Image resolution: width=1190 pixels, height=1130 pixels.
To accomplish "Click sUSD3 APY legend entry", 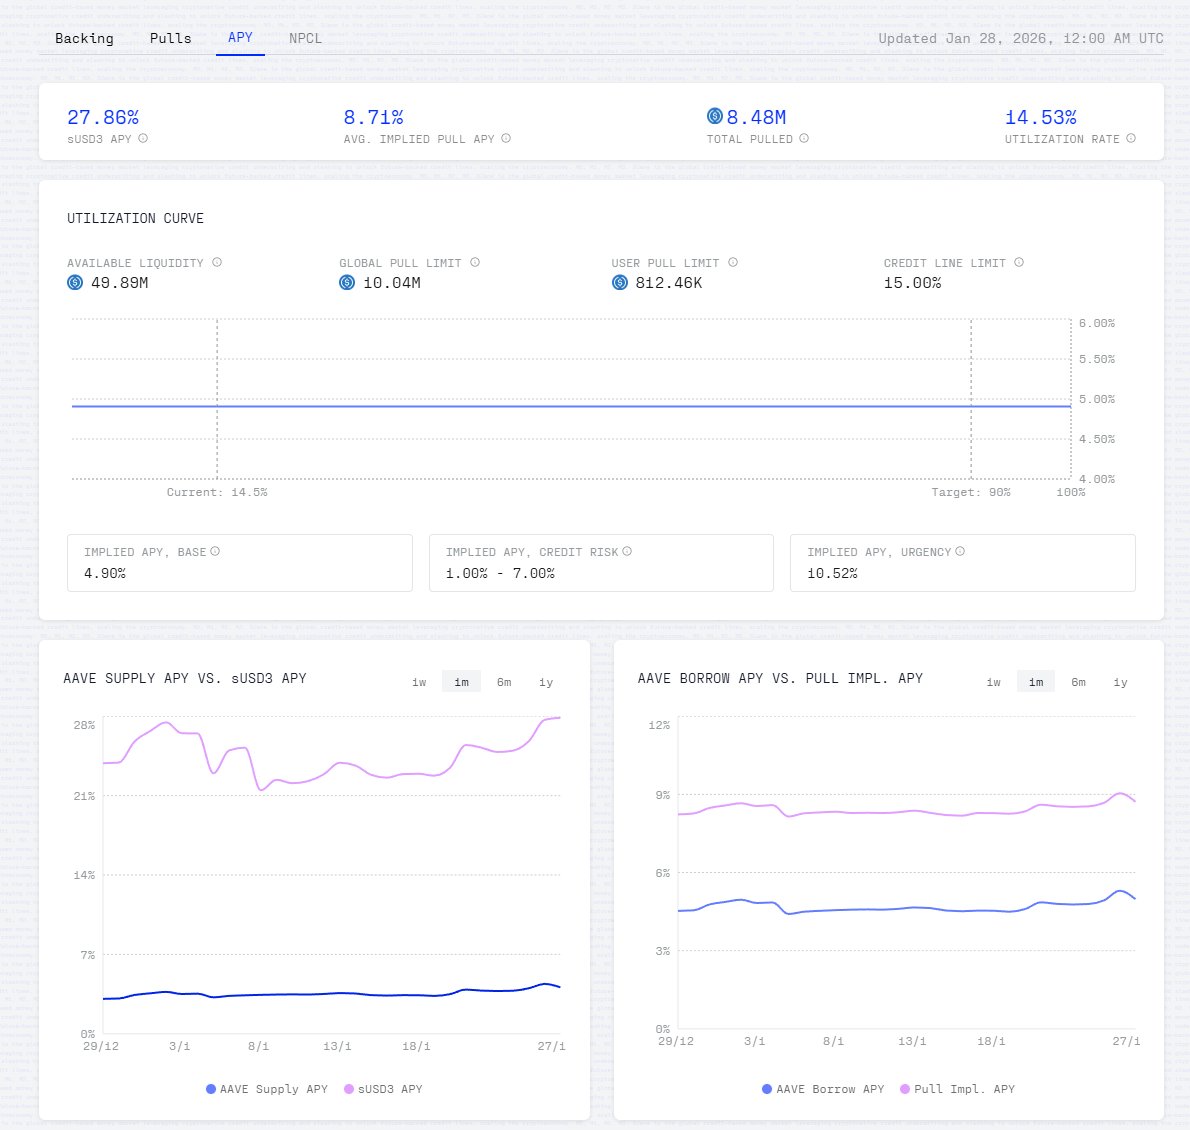I will coord(383,1089).
